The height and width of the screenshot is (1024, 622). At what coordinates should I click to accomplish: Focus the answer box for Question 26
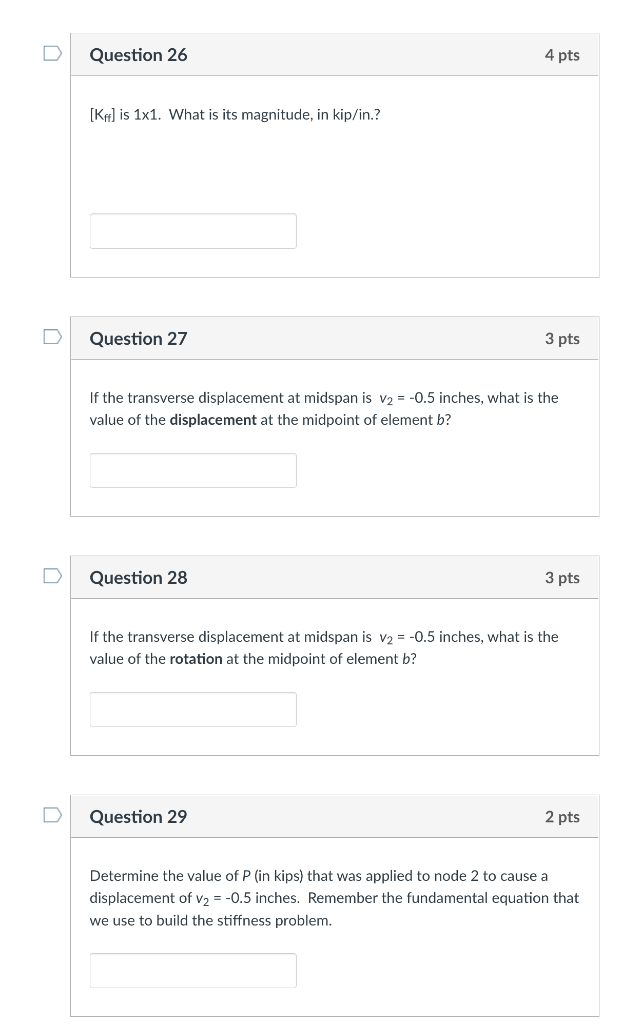(193, 231)
